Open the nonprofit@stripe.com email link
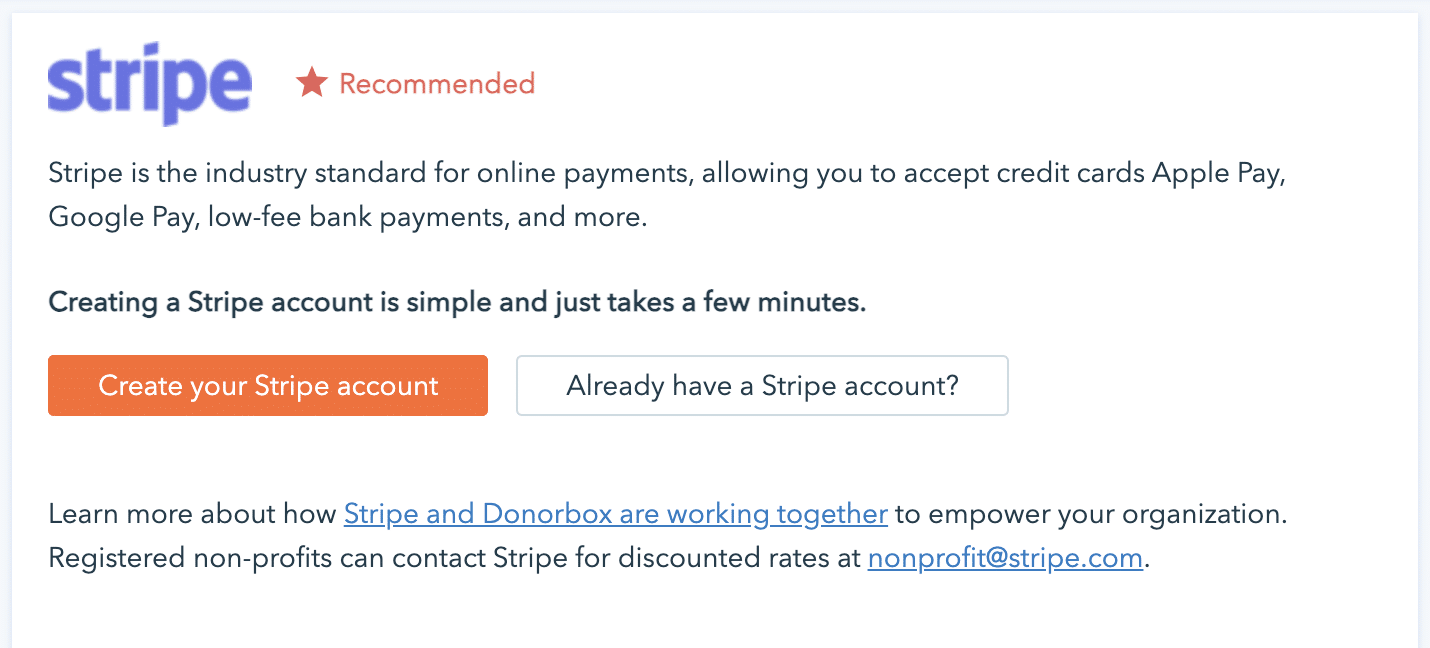1430x648 pixels. click(x=1005, y=558)
